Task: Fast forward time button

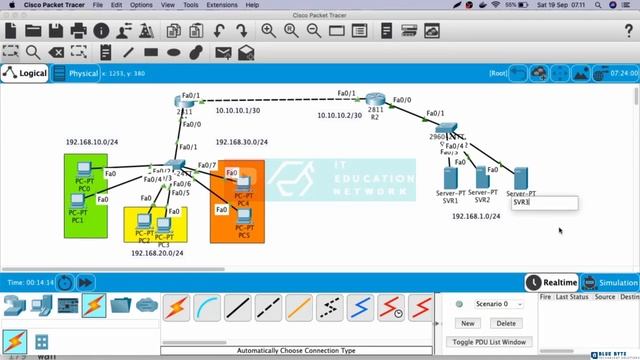Action: (x=85, y=282)
